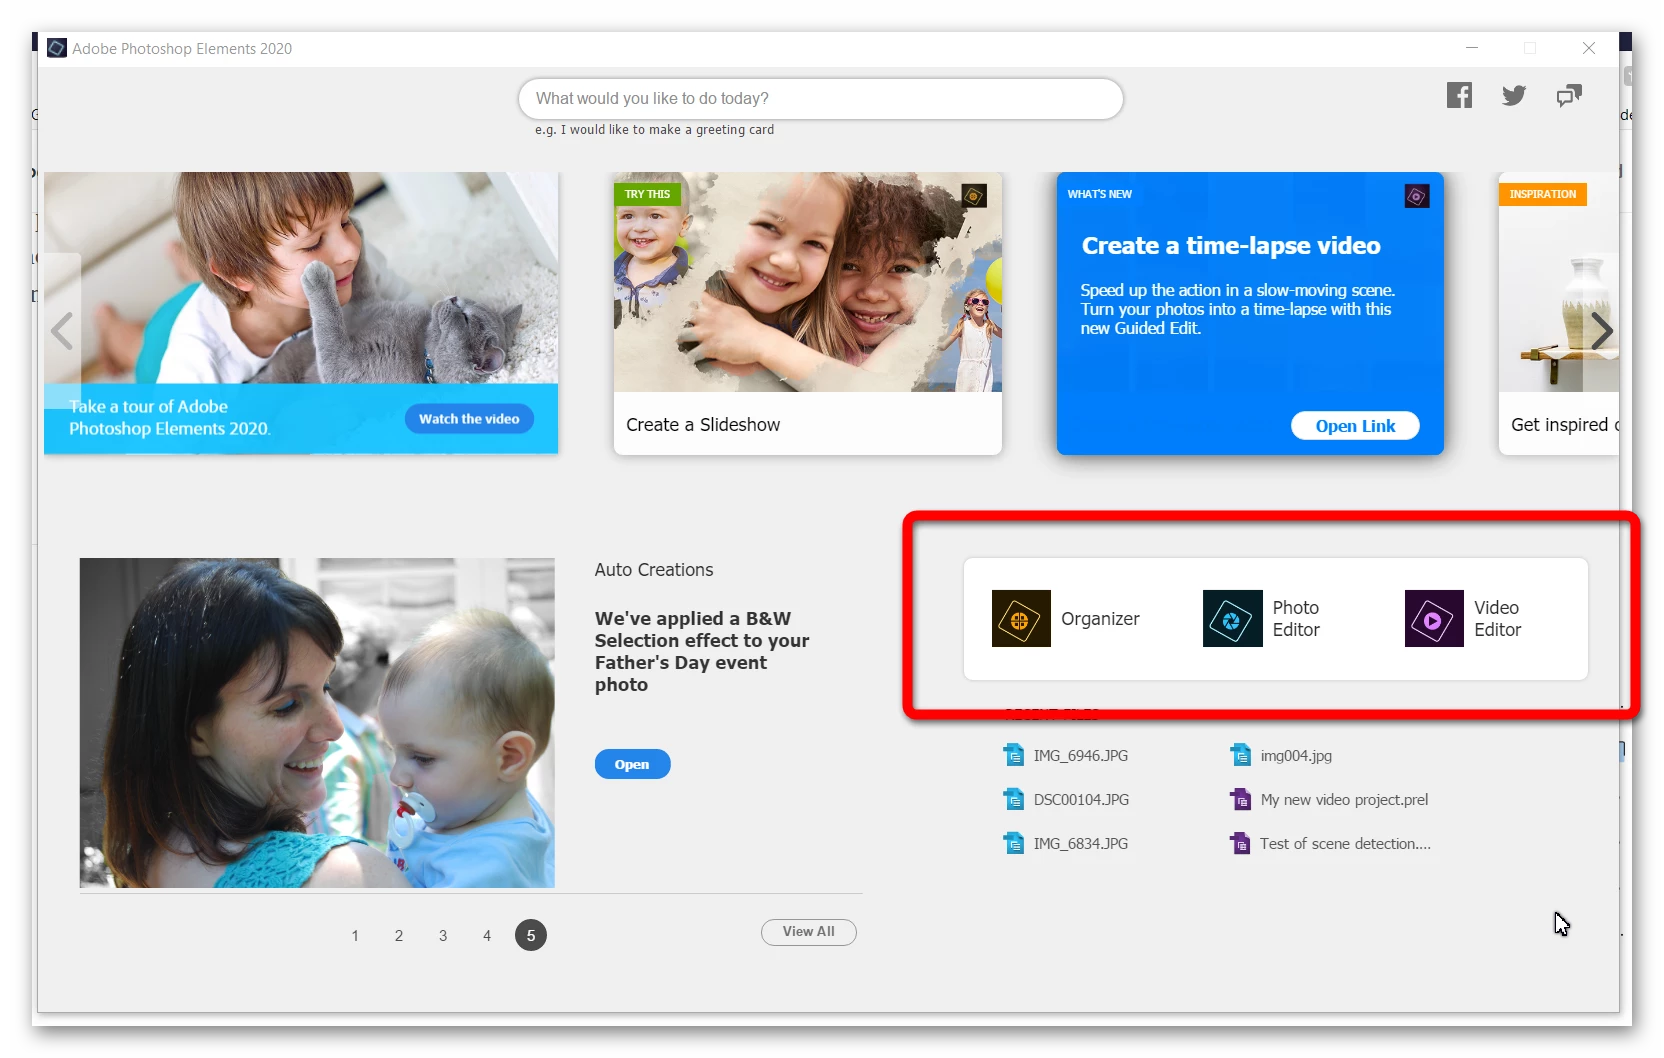Launch the Photo Editor icon
Viewport: 1664px width, 1058px height.
pyautogui.click(x=1232, y=618)
